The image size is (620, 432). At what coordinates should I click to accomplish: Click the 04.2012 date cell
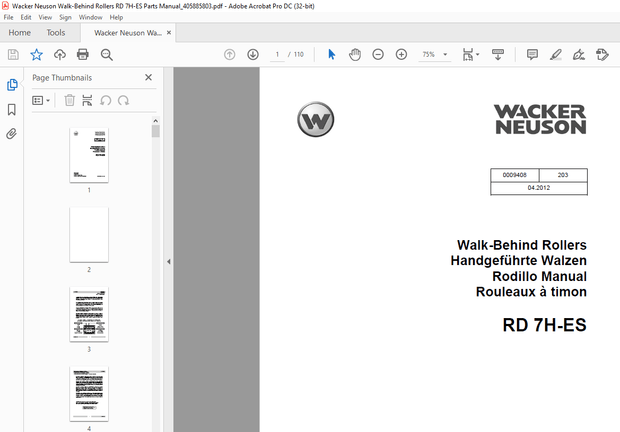click(539, 188)
